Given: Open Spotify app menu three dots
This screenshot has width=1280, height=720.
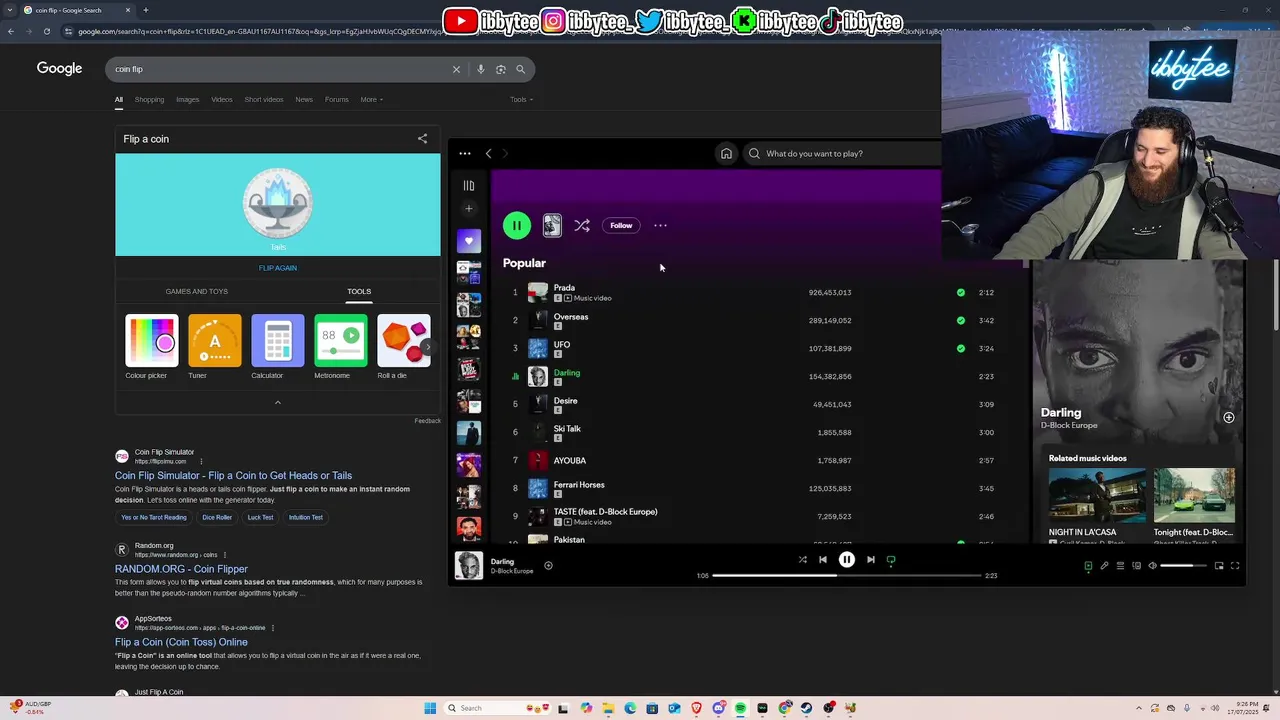Looking at the screenshot, I should tap(465, 153).
